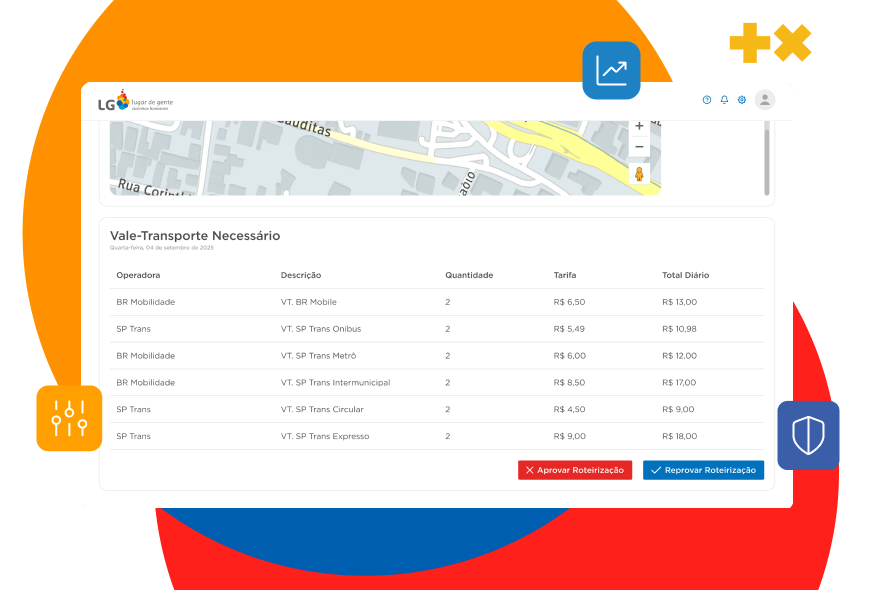The image size is (874, 590).
Task: Zoom out on the map with the minus control
Action: click(x=639, y=146)
